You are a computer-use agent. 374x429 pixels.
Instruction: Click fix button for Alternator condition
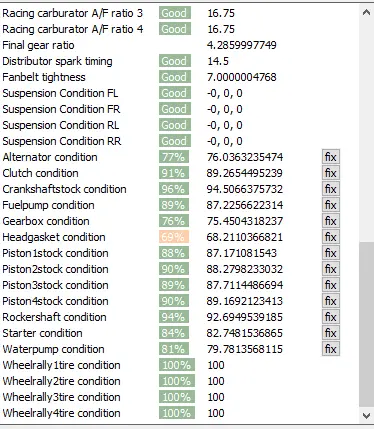[331, 157]
